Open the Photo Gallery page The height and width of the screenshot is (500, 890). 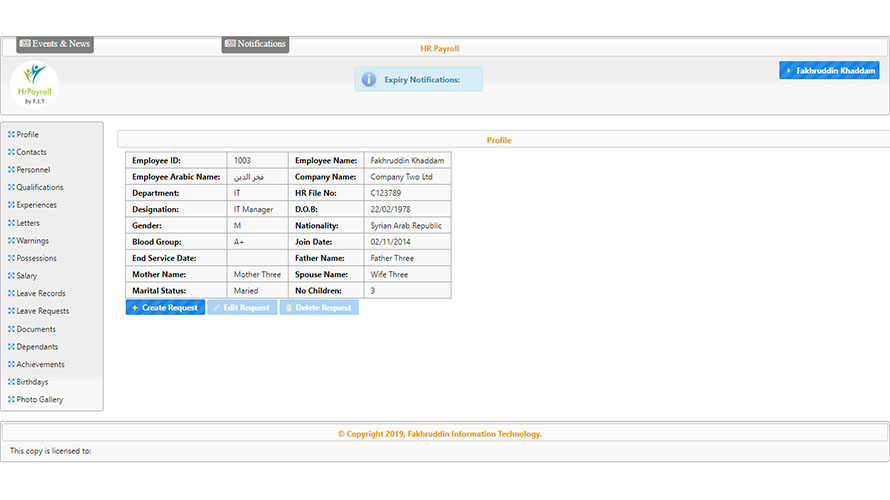pyautogui.click(x=40, y=400)
